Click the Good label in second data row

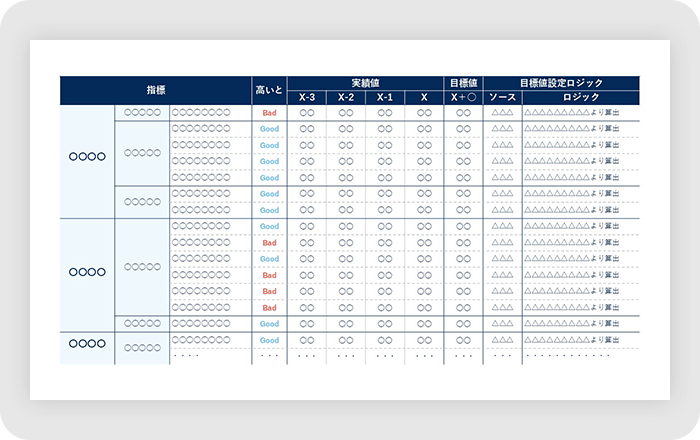(269, 129)
